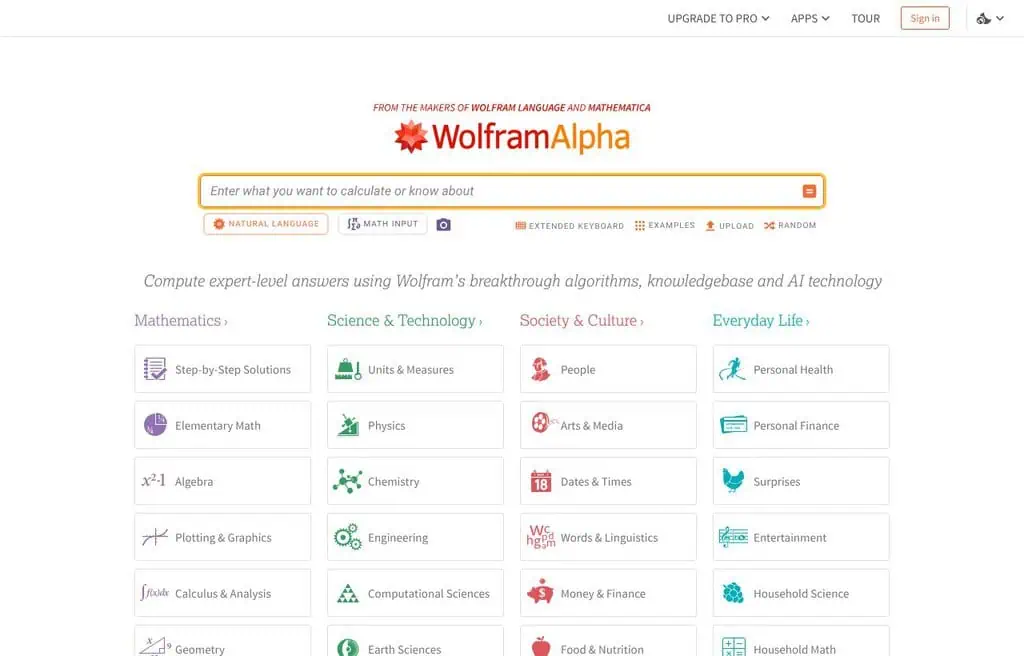
Task: Click the Step-by-Step Solutions notebook icon
Action: pyautogui.click(x=155, y=369)
